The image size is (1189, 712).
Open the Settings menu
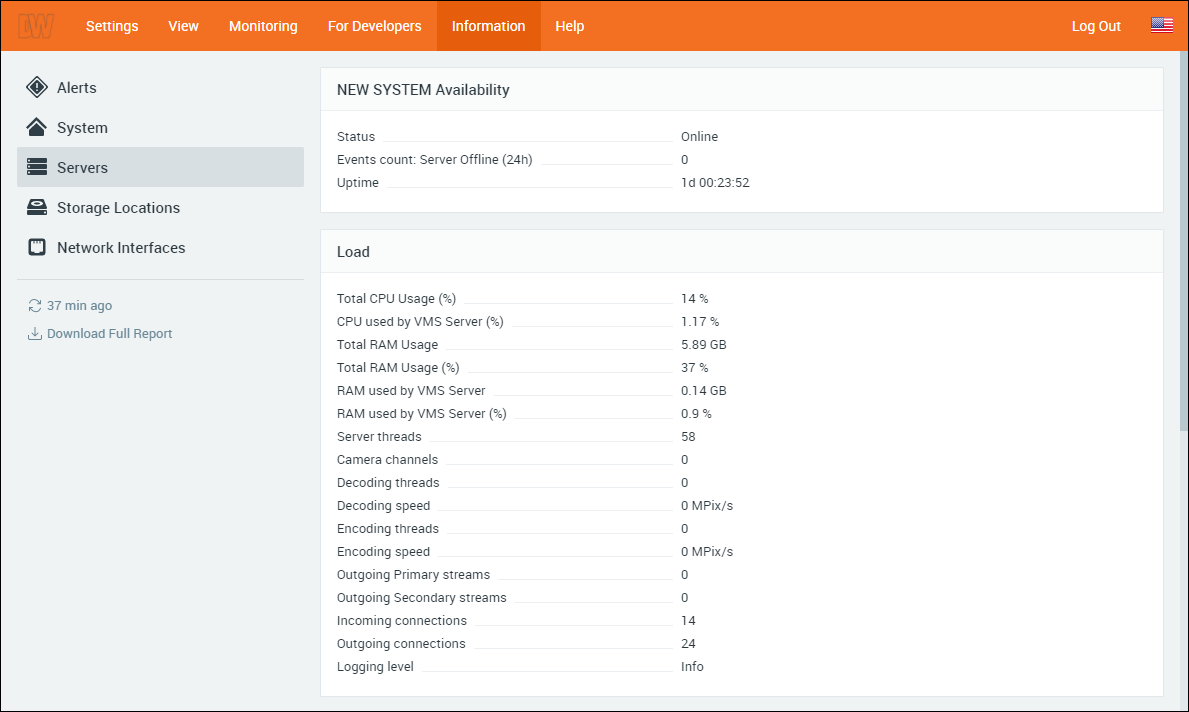pos(112,26)
